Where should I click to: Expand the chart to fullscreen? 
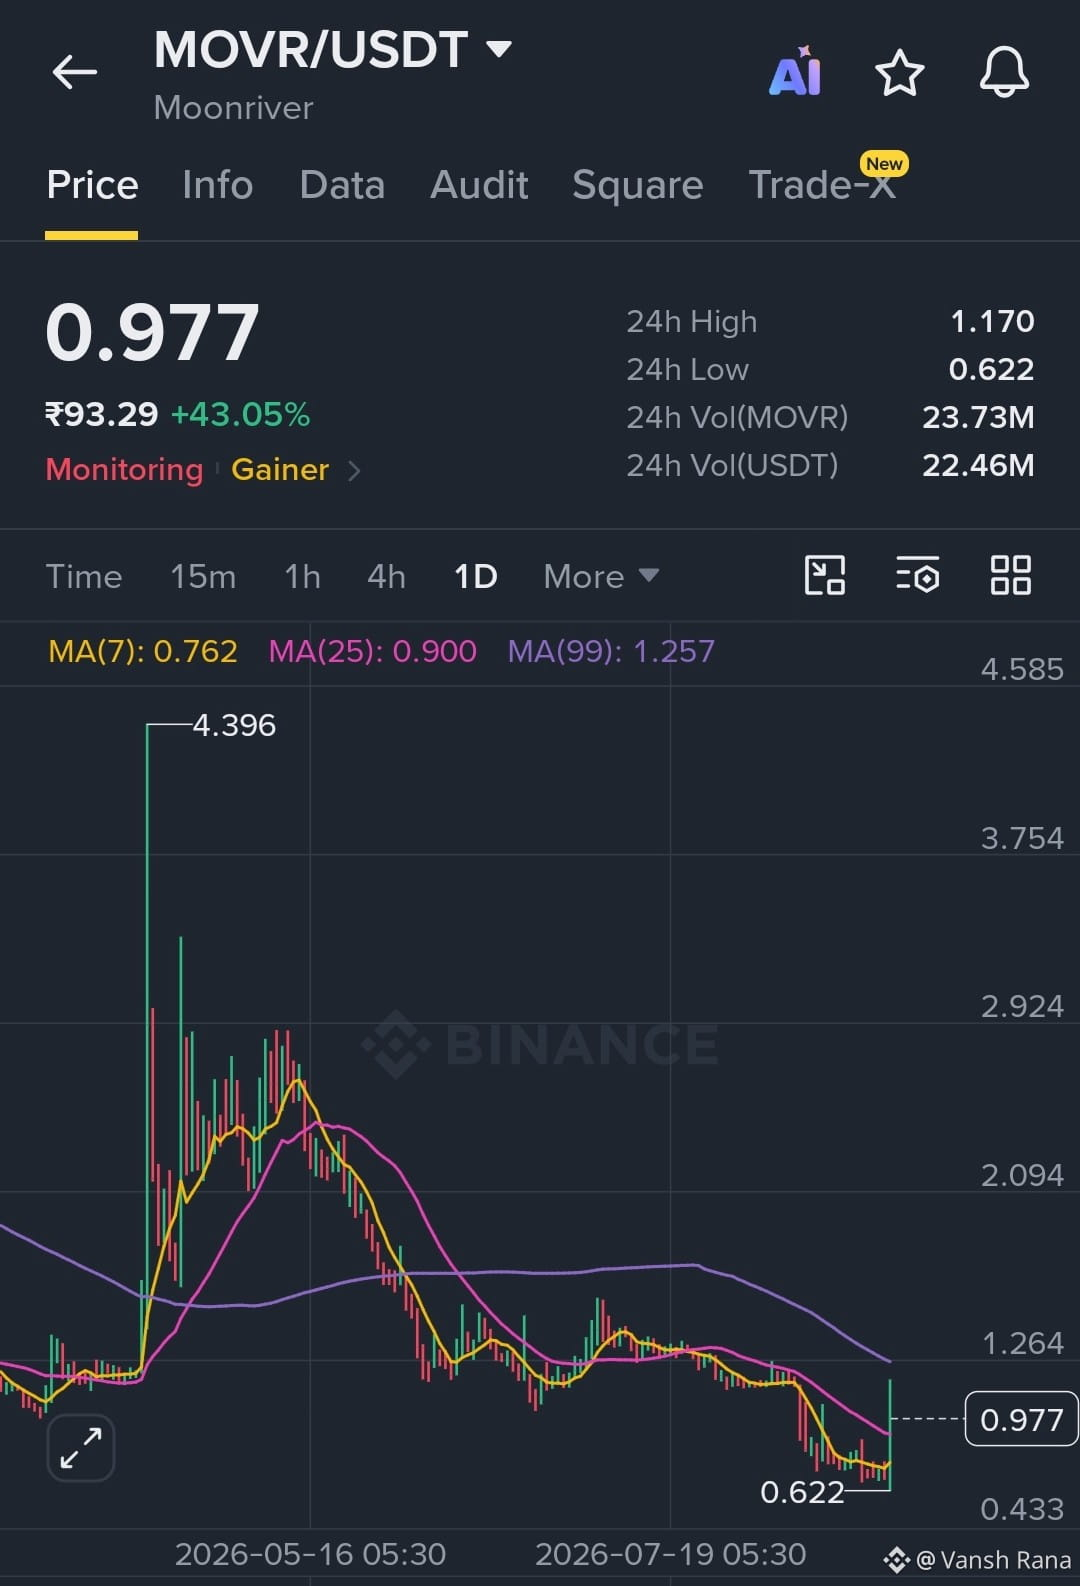click(81, 1447)
